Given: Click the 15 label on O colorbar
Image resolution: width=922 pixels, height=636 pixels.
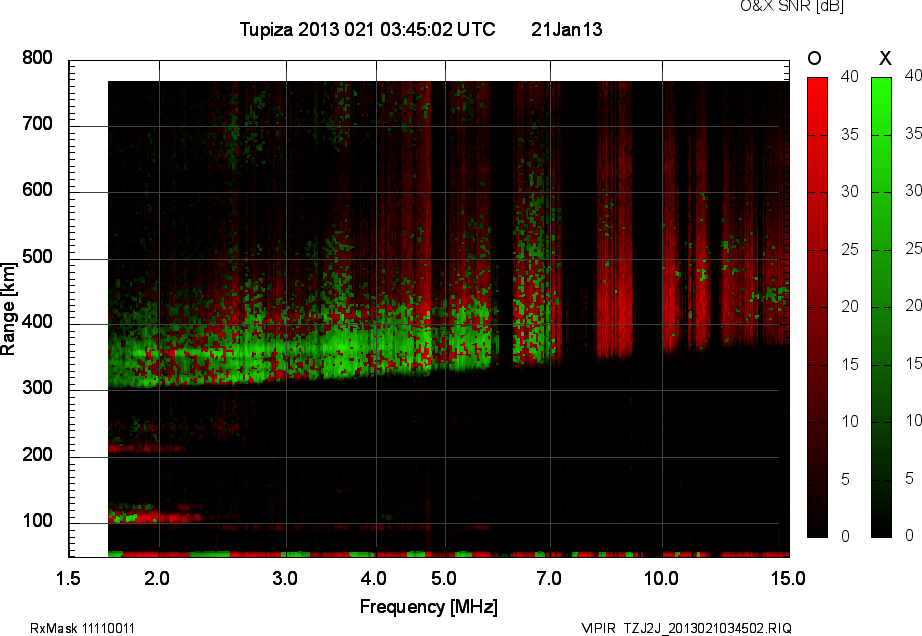Looking at the screenshot, I should coord(849,364).
